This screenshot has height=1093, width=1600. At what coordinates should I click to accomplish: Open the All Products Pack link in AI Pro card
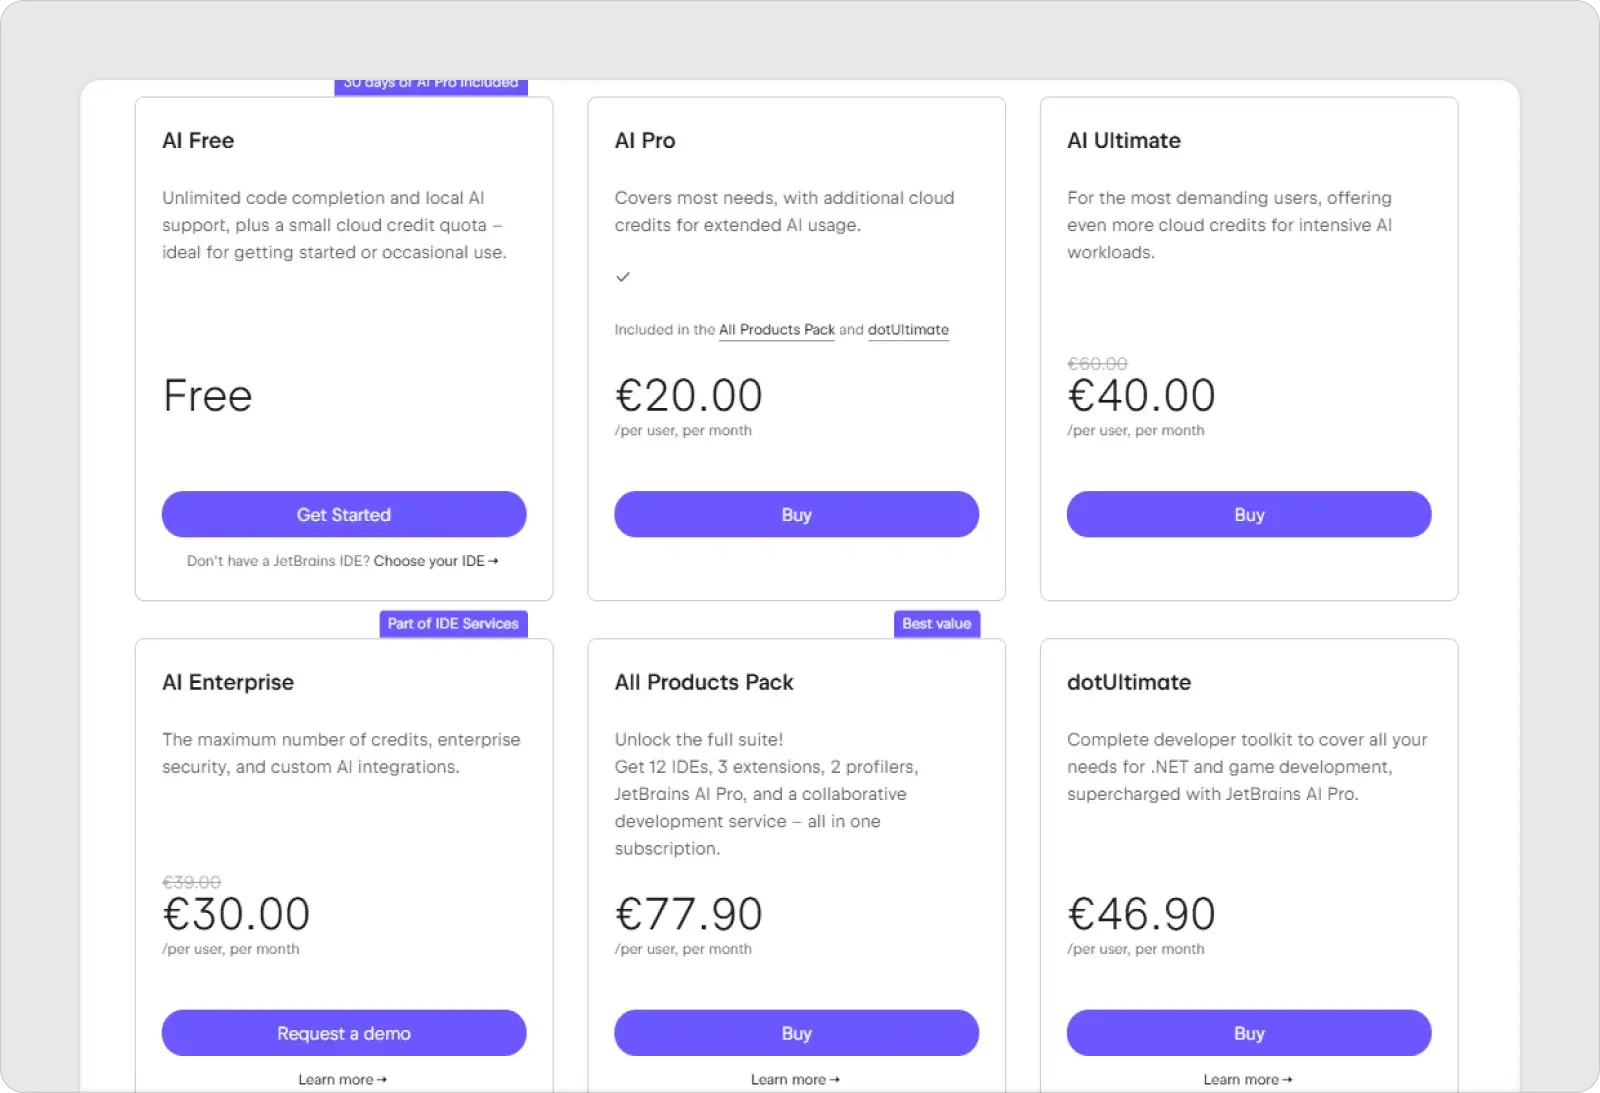(777, 329)
